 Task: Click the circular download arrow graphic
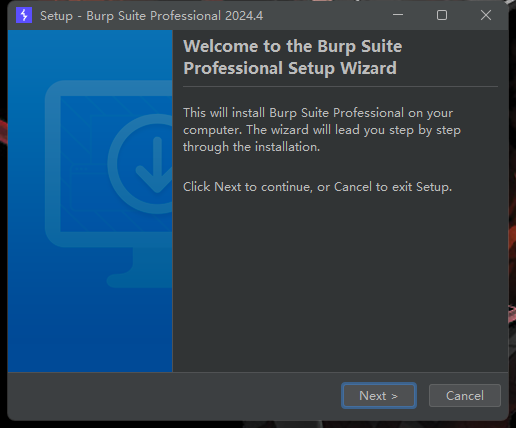[144, 164]
